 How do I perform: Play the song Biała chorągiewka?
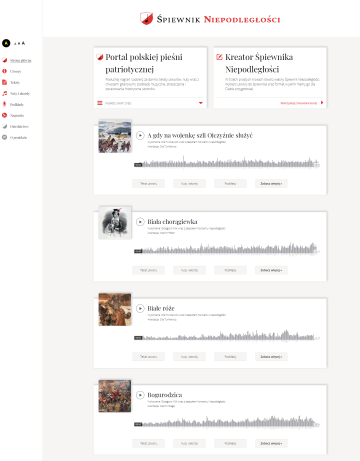pyautogui.click(x=140, y=222)
